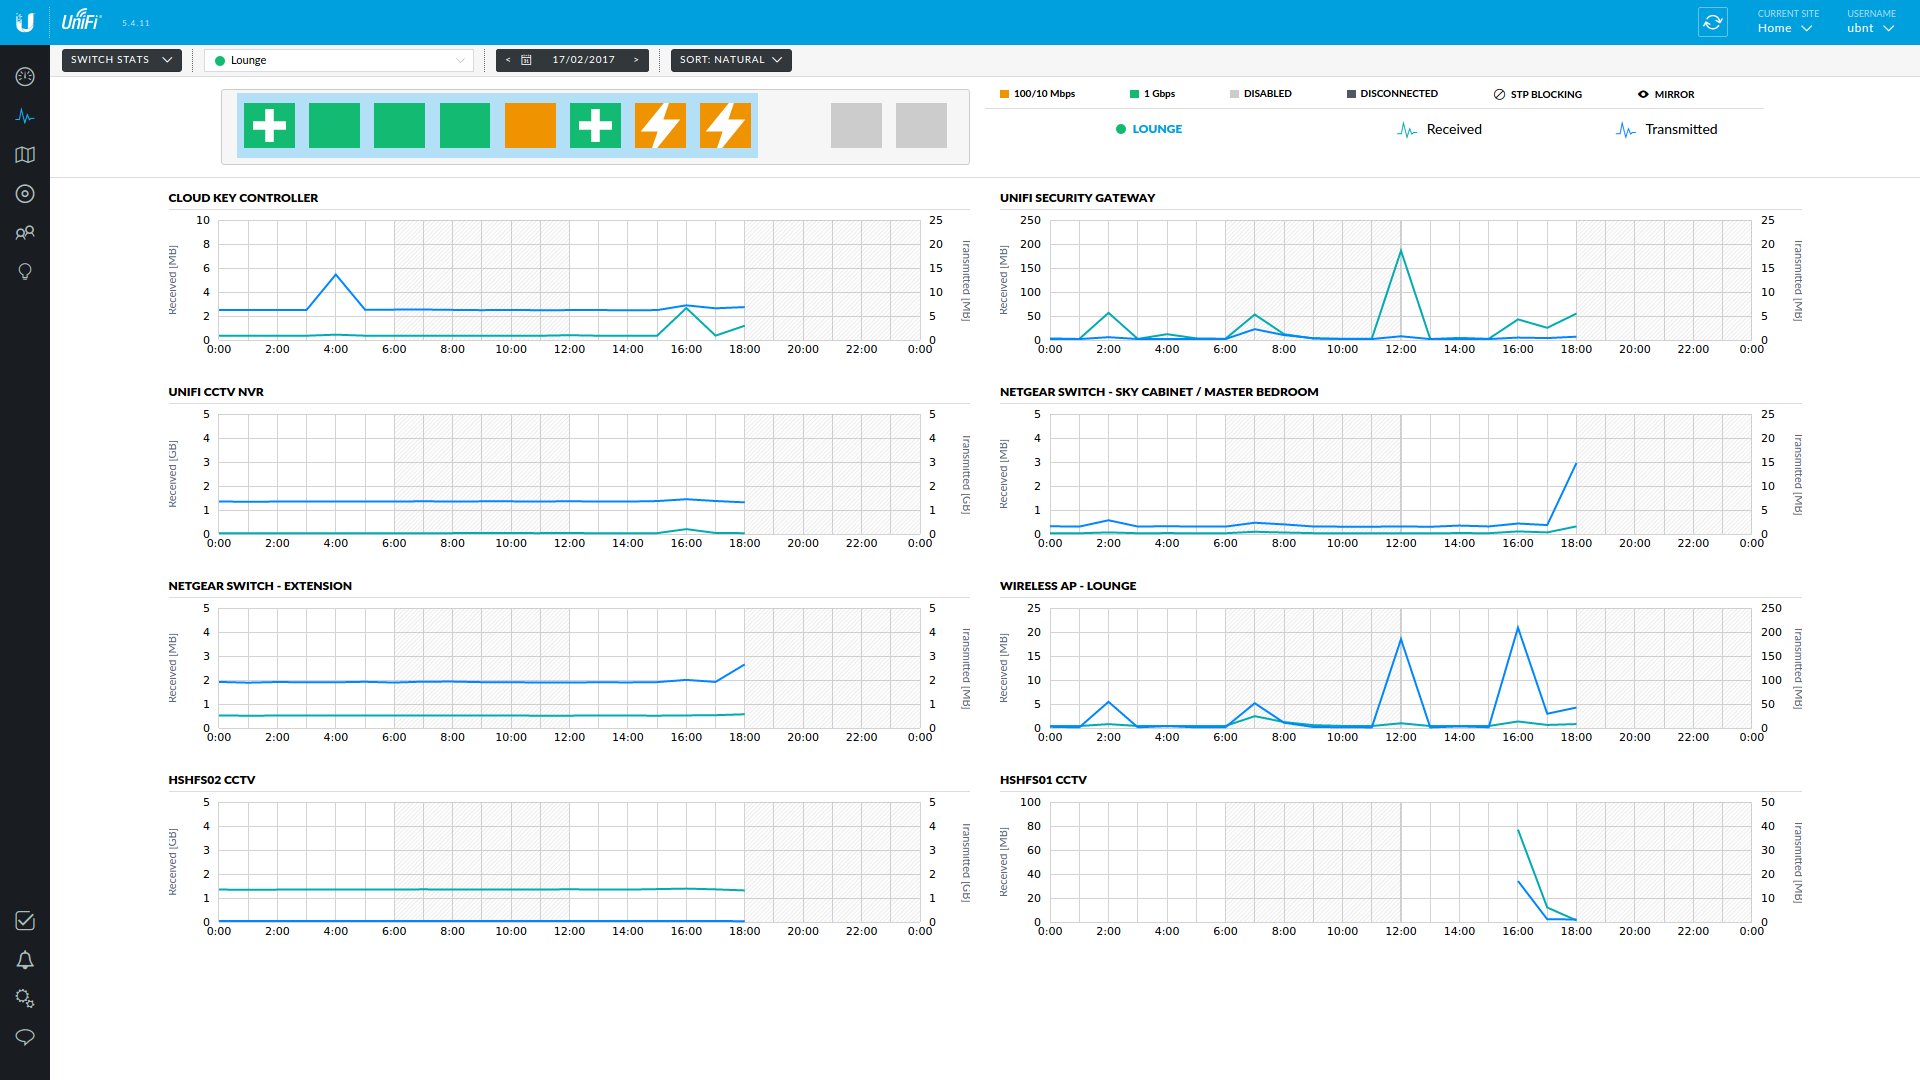Click the Disabled grey legend swatch
This screenshot has width=1920, height=1080.
pyautogui.click(x=1234, y=94)
